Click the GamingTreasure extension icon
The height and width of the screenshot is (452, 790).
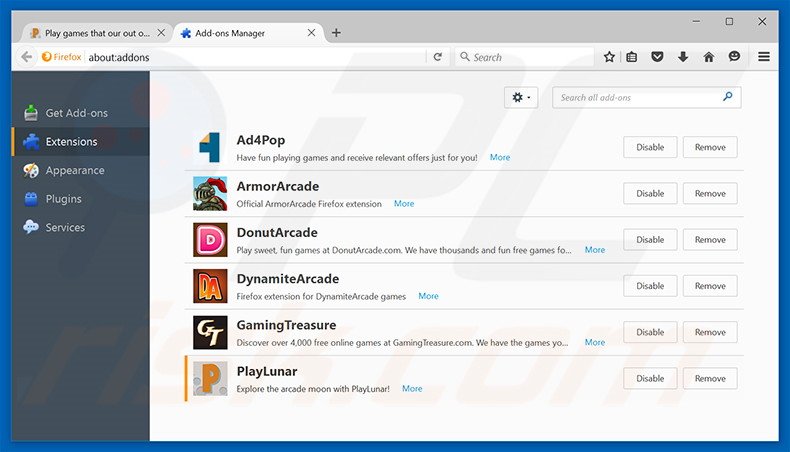point(210,332)
